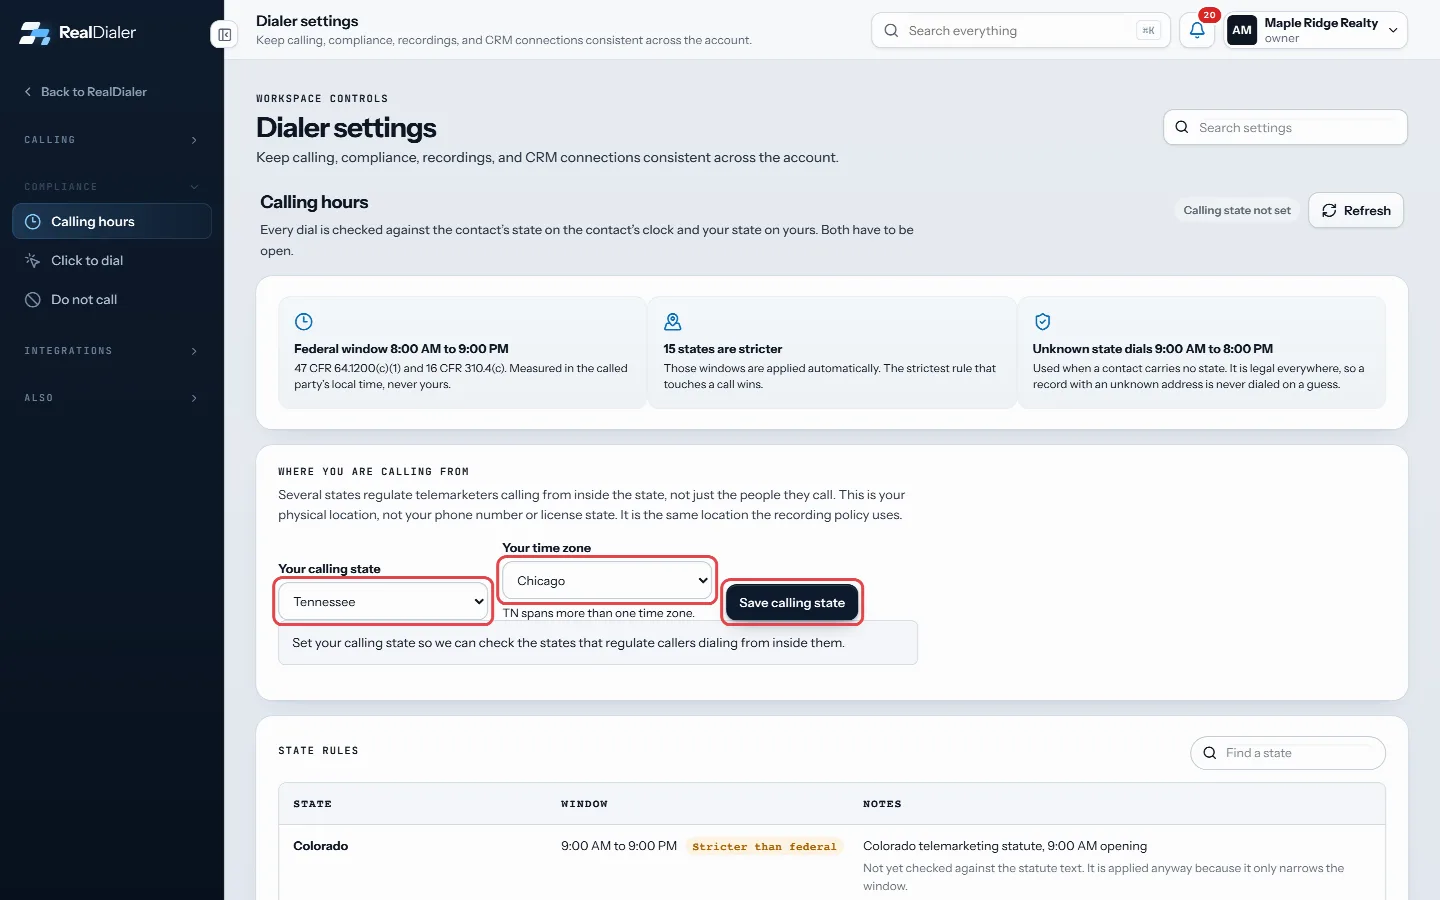The width and height of the screenshot is (1440, 900).
Task: Click the clock icon beside Calling hours
Action: coord(32,222)
